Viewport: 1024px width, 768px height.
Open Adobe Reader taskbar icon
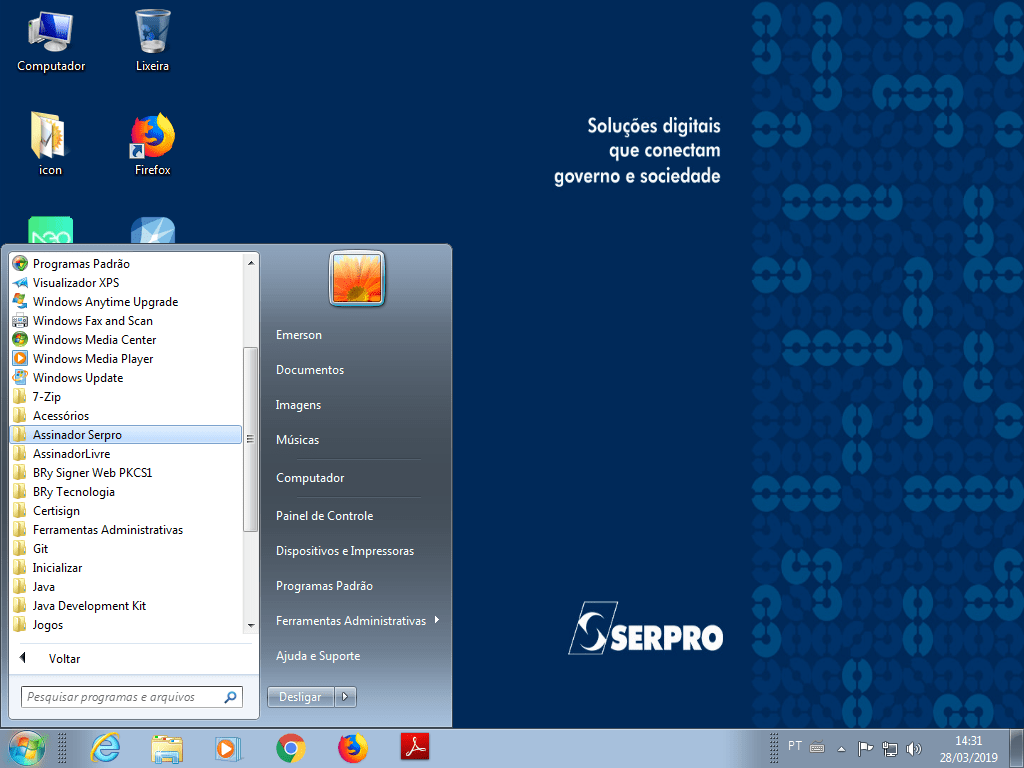click(415, 748)
